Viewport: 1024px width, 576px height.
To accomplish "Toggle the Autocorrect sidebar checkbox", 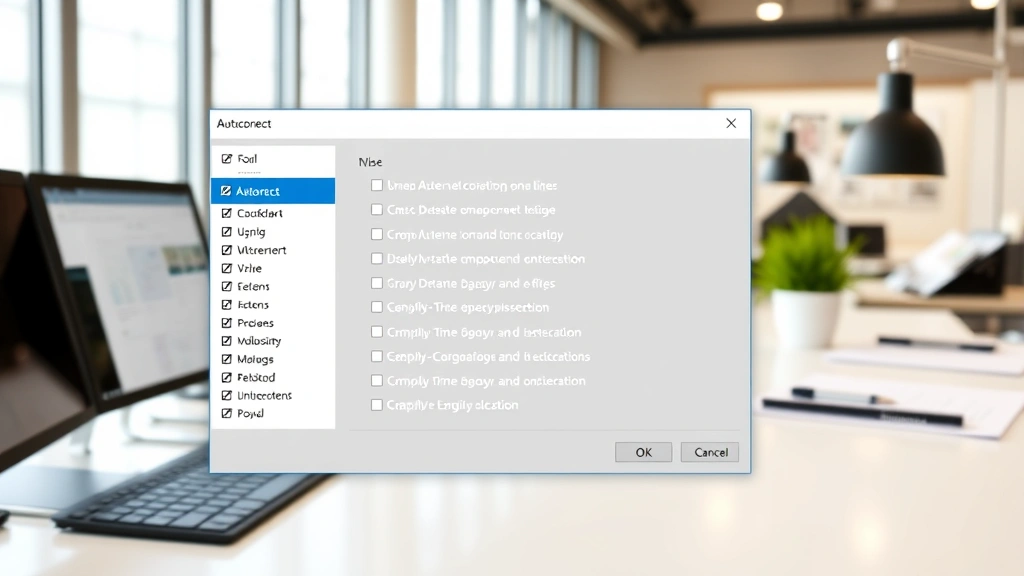I will pyautogui.click(x=227, y=191).
